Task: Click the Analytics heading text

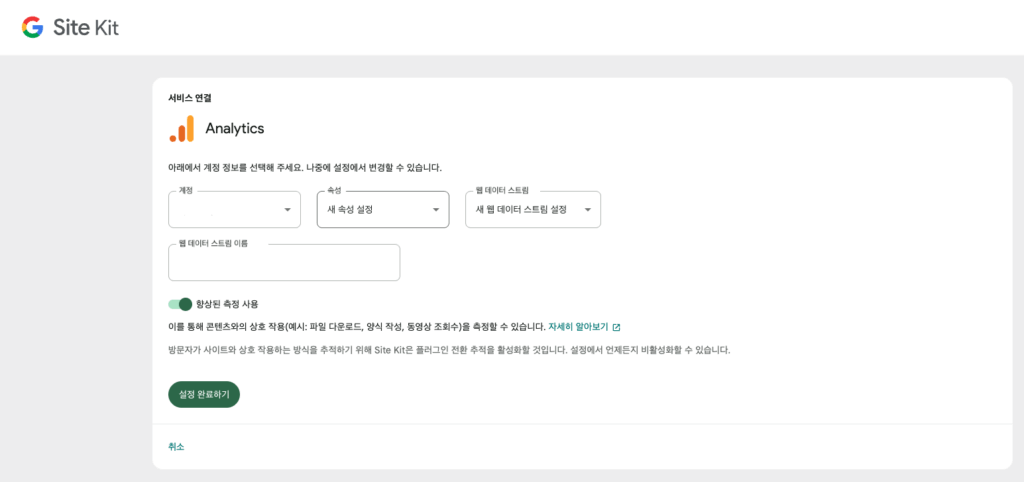Action: [x=234, y=129]
